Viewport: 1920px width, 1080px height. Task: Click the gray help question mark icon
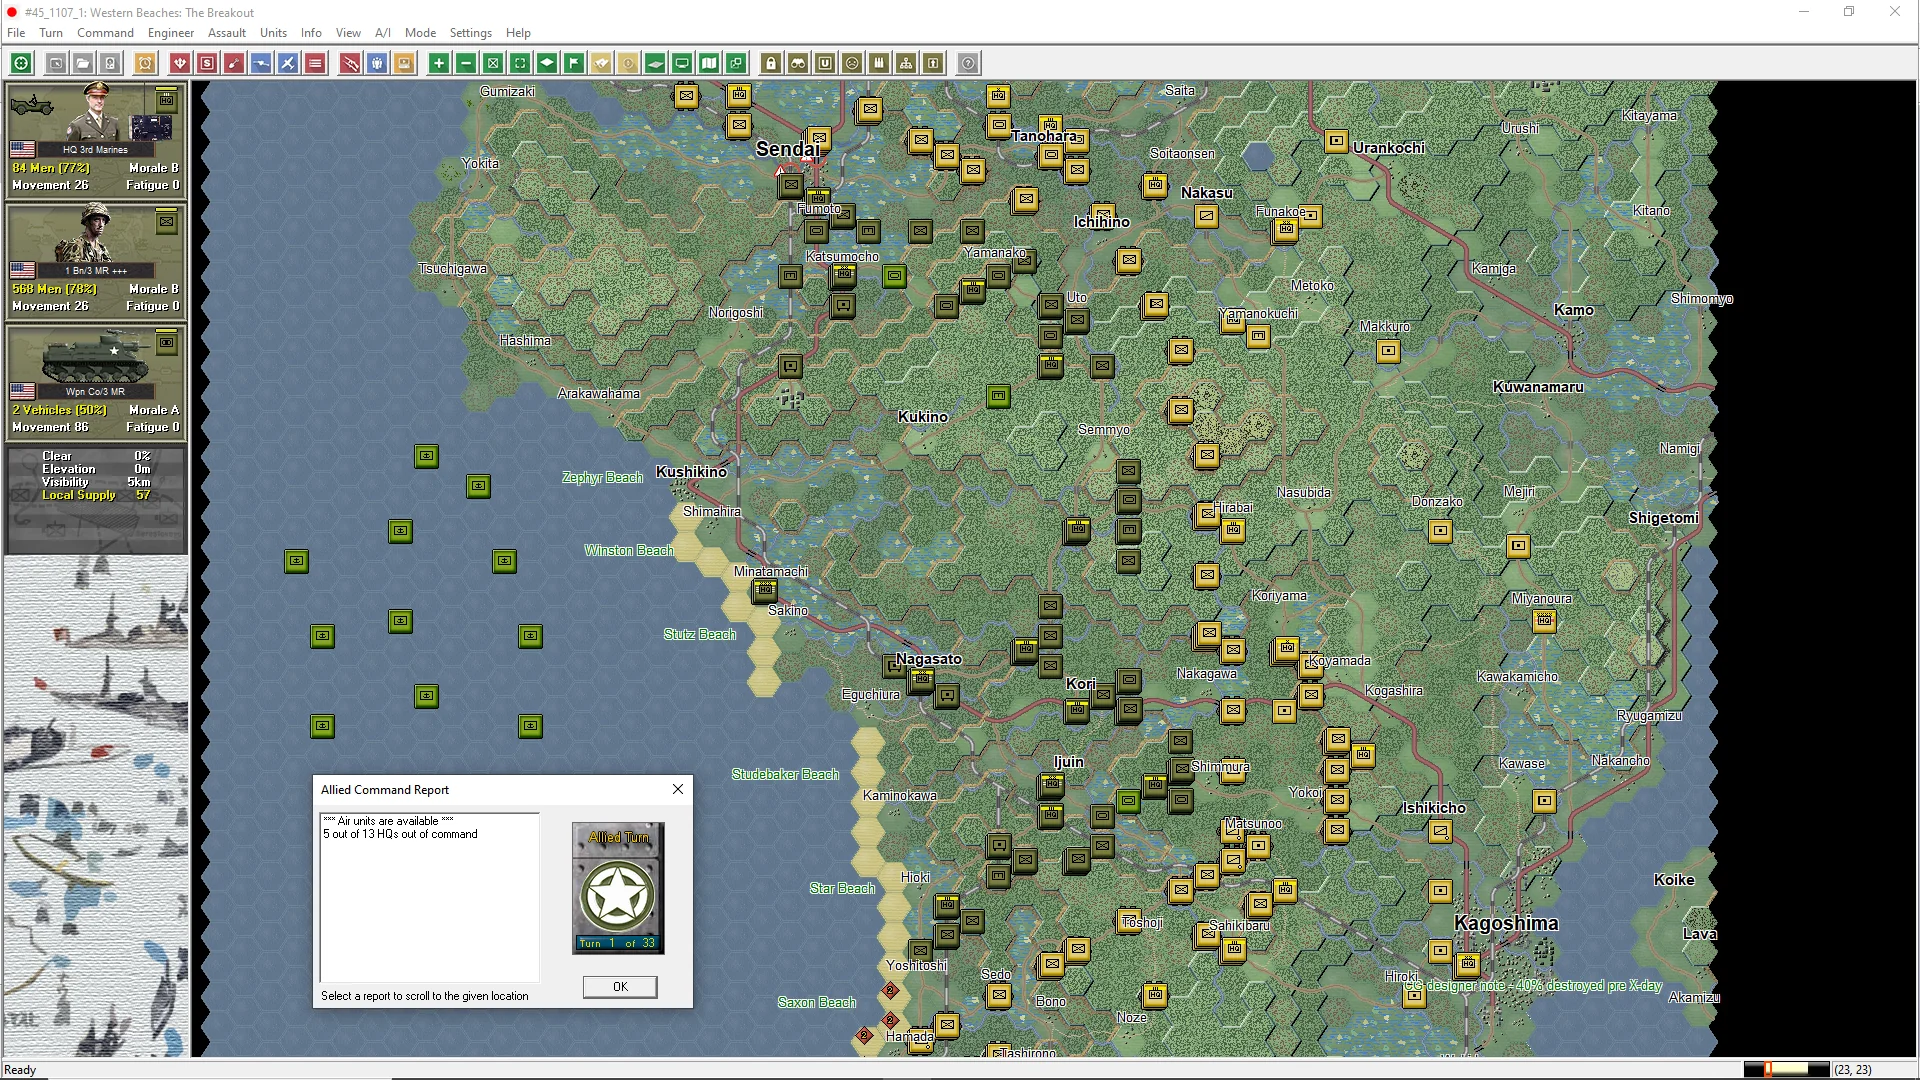click(x=968, y=63)
